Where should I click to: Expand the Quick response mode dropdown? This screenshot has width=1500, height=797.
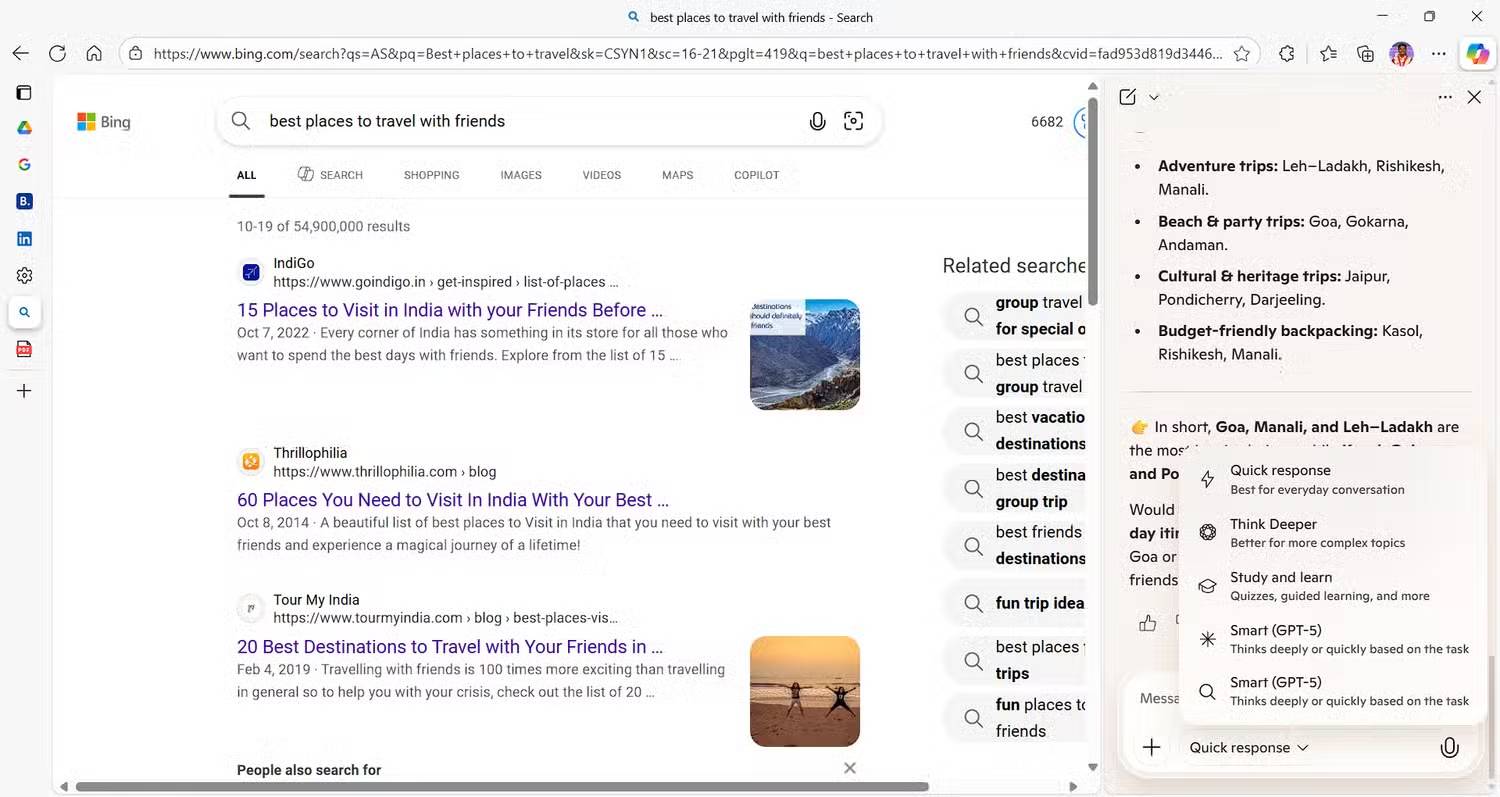tap(1248, 748)
